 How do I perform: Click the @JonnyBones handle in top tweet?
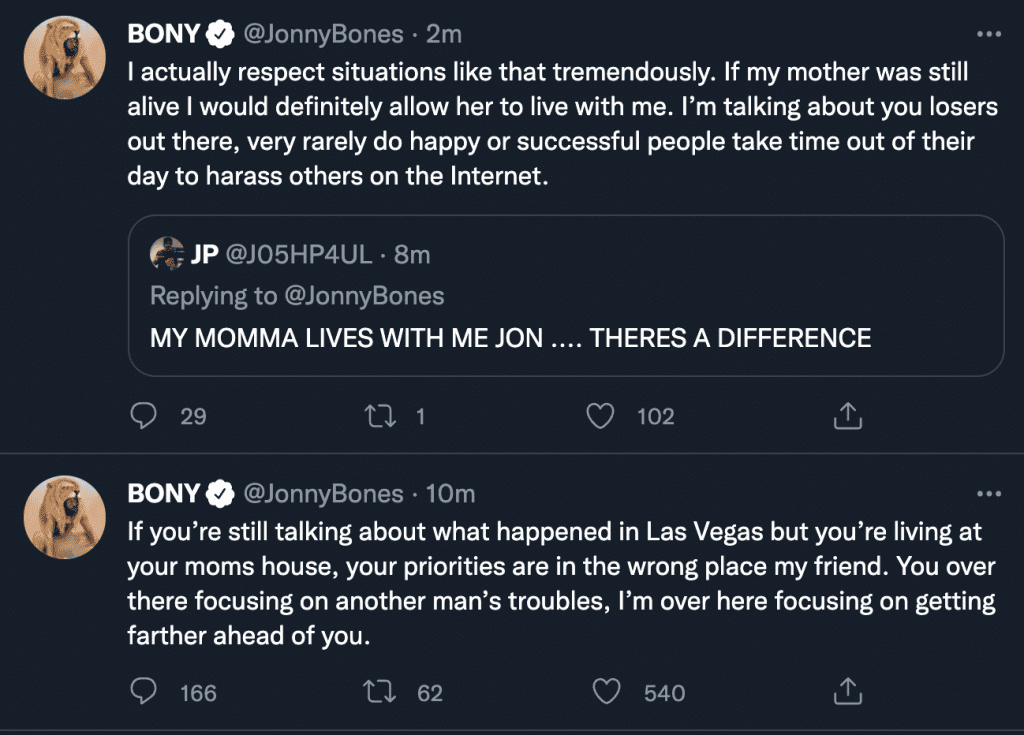322,34
